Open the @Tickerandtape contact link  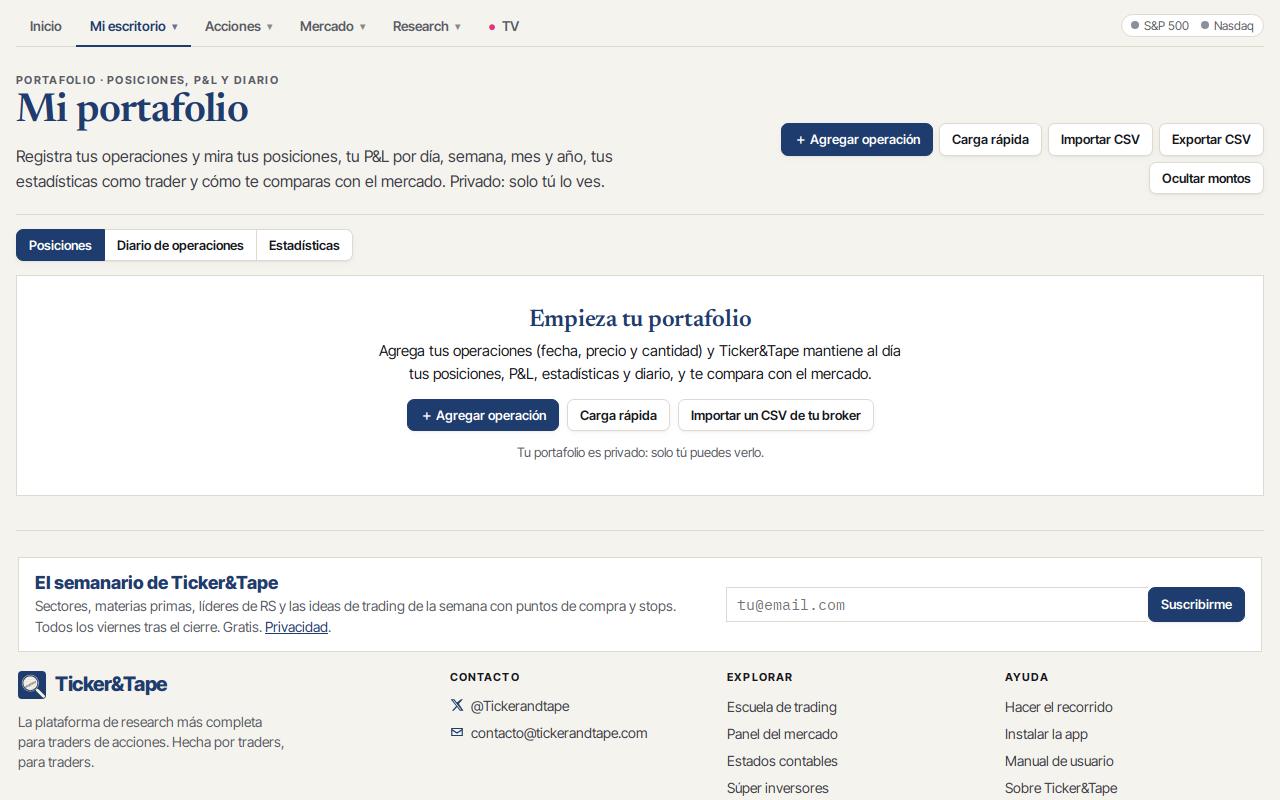[x=520, y=706]
